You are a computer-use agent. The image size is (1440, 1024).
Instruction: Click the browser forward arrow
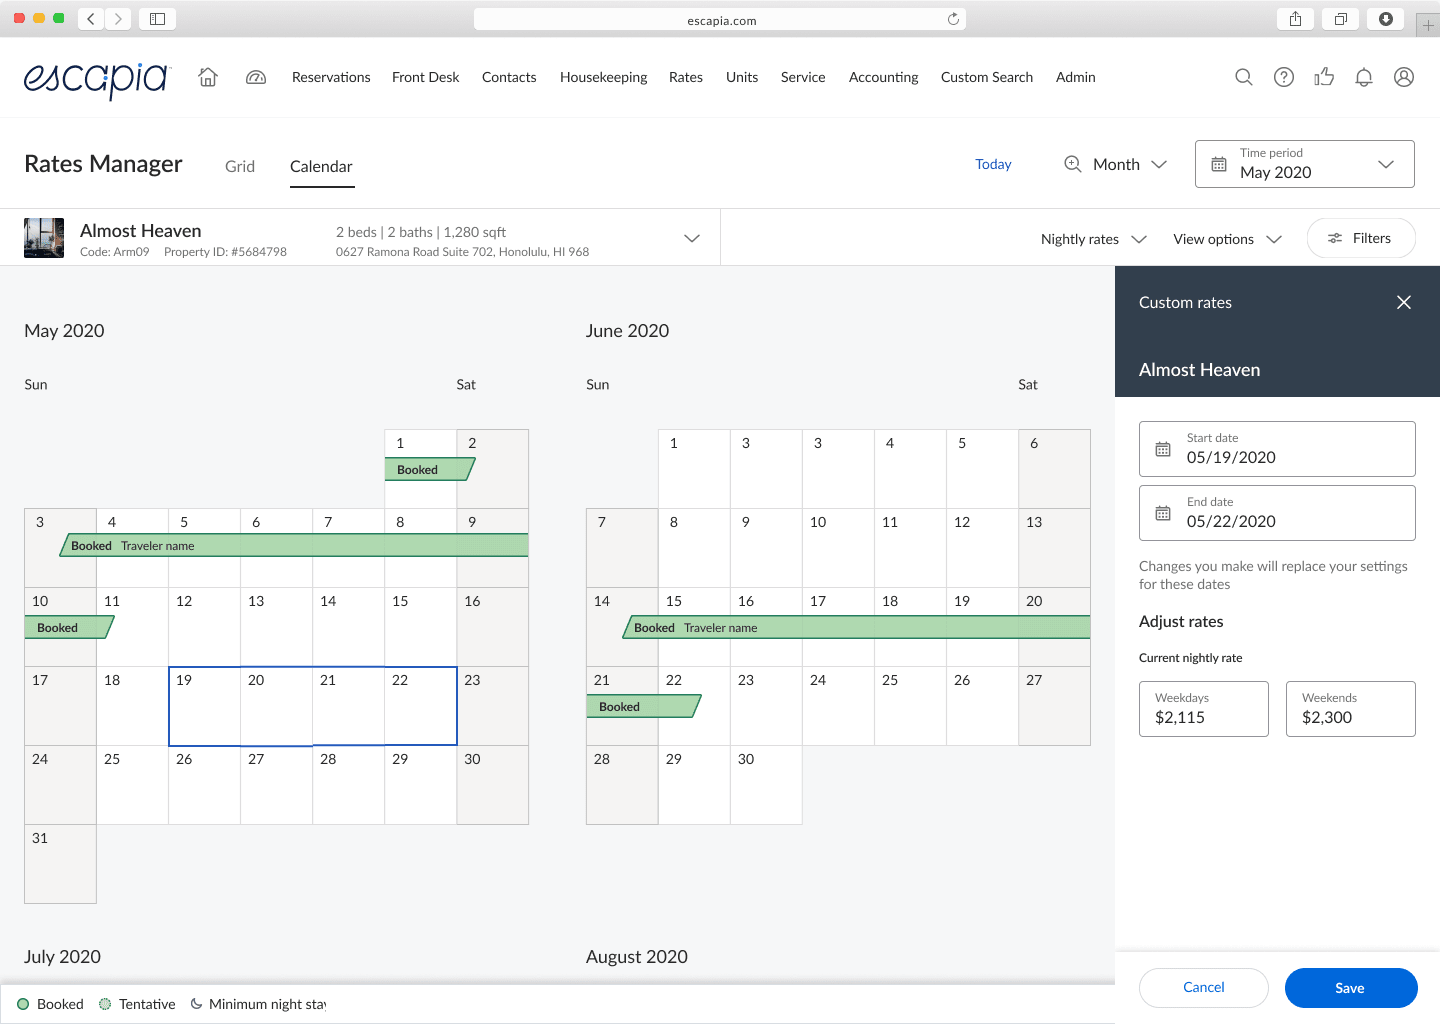(118, 18)
